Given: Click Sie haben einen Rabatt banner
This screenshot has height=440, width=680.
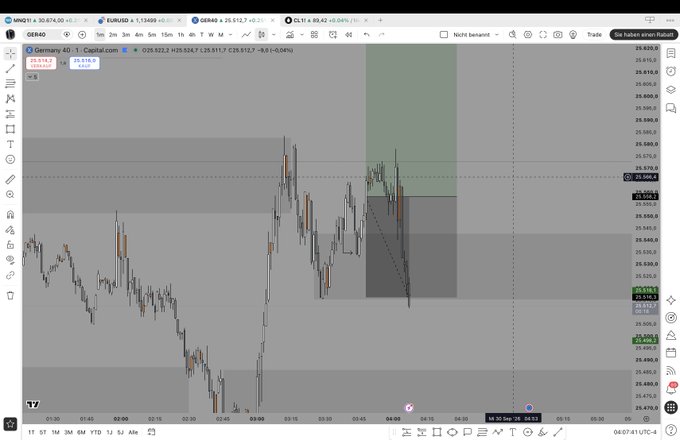Looking at the screenshot, I should coord(644,35).
